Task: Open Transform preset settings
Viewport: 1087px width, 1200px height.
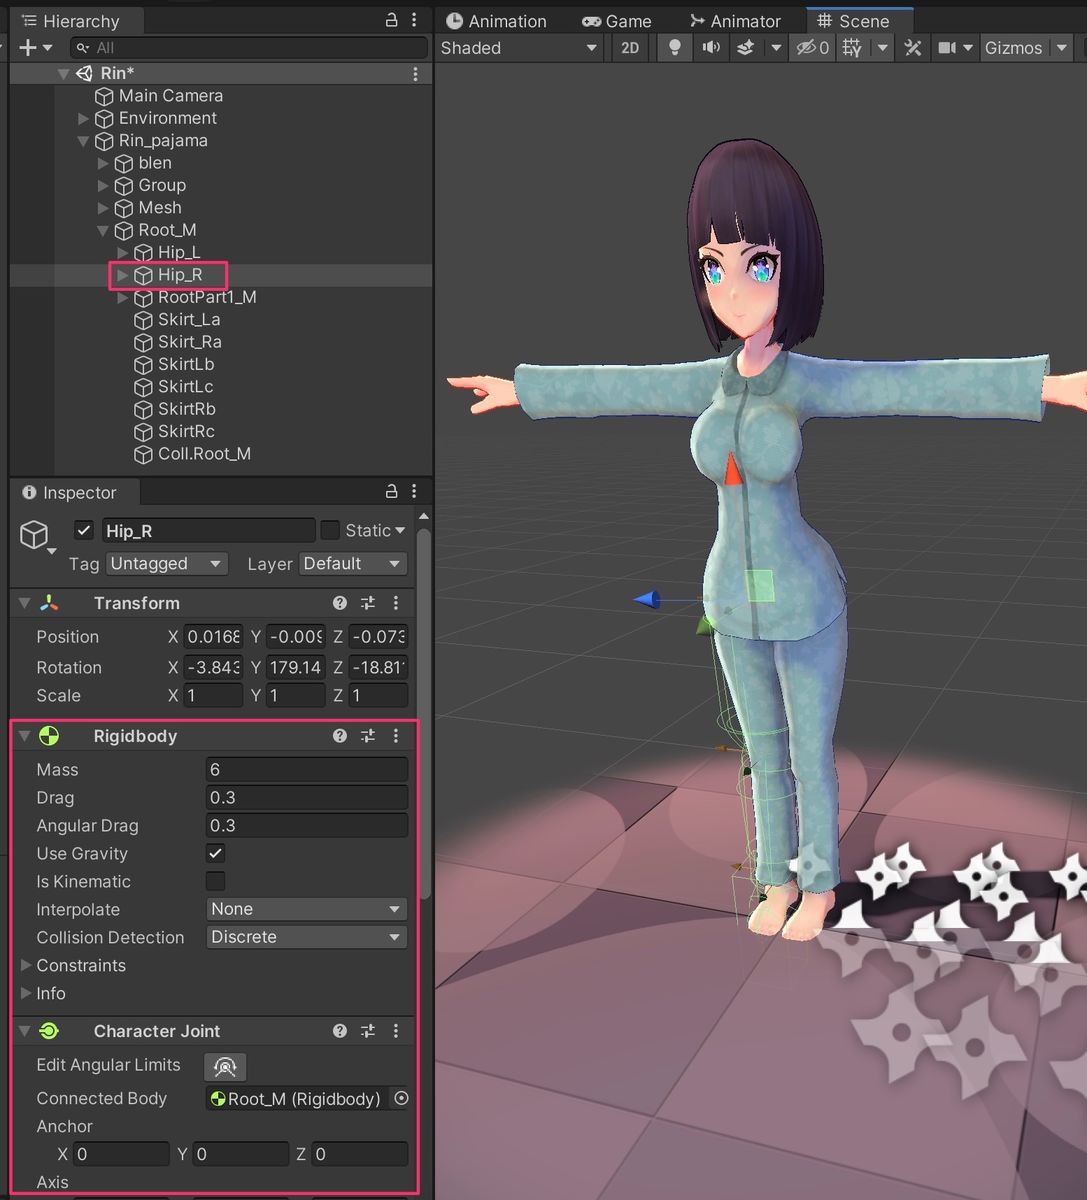Action: pos(368,603)
